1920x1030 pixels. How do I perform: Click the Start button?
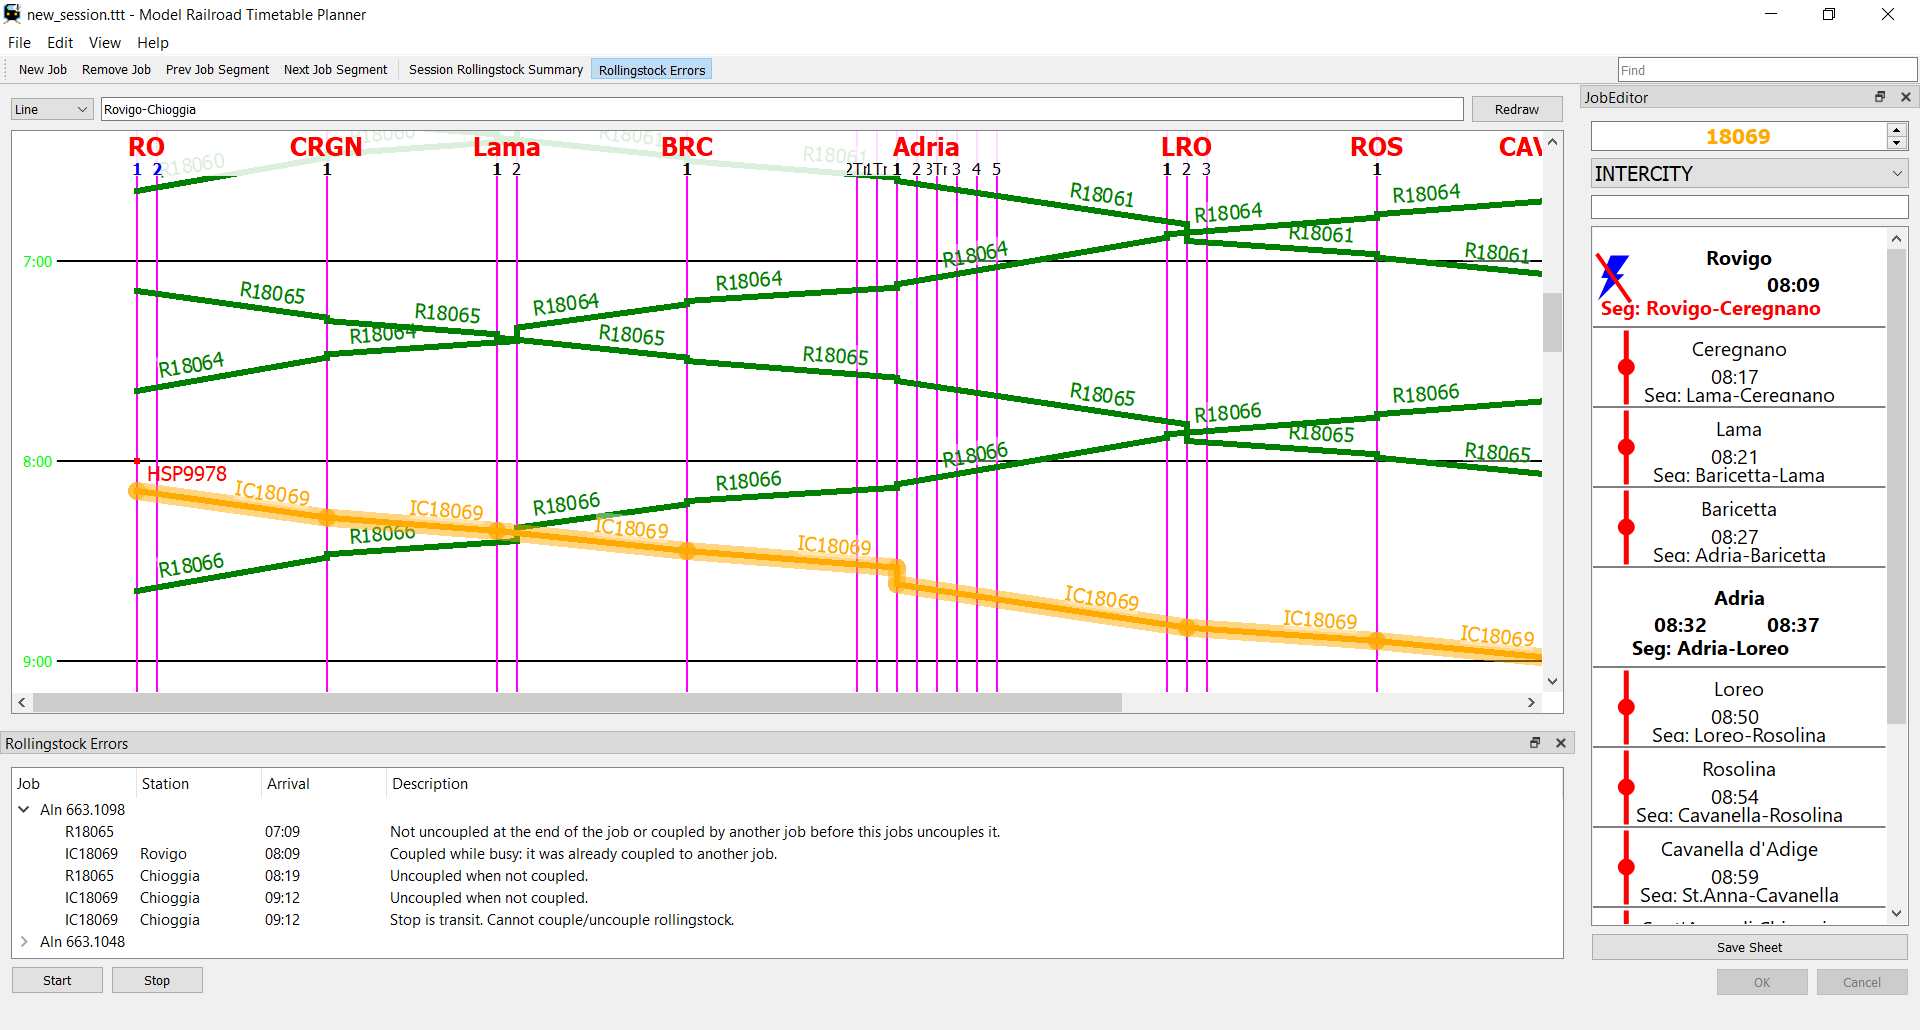(57, 980)
